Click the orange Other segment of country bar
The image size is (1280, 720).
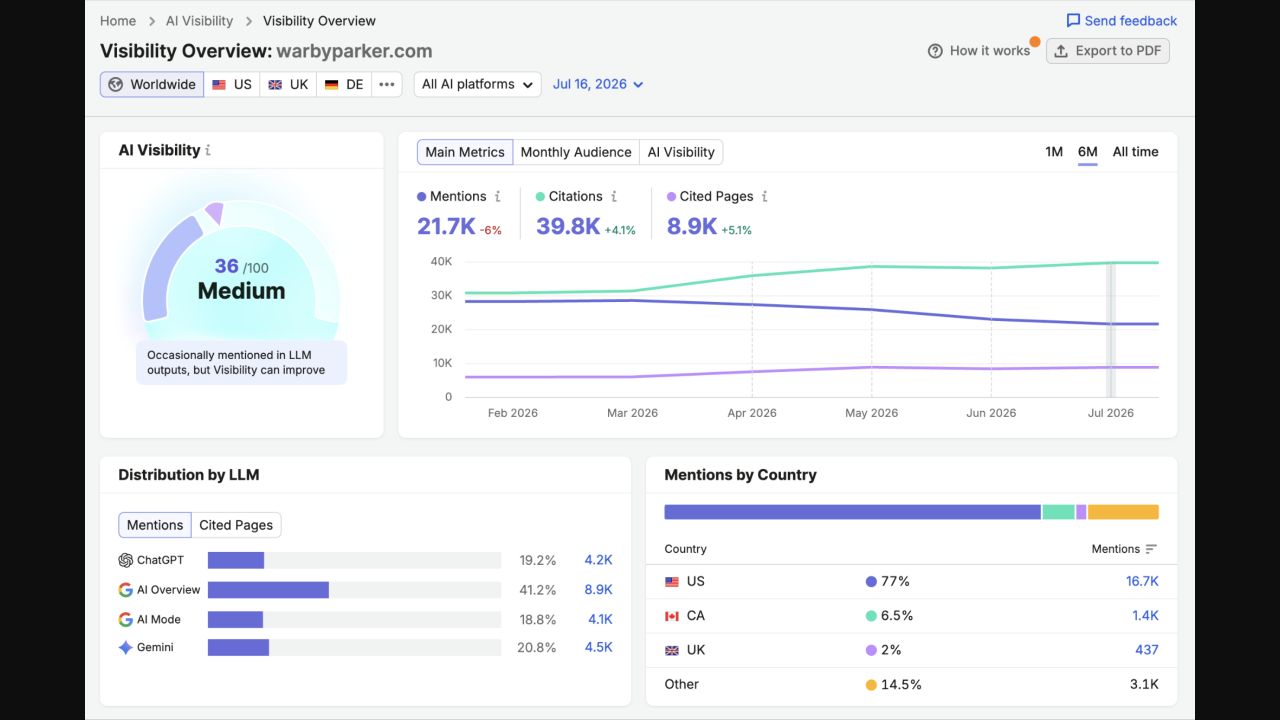[x=1123, y=512]
